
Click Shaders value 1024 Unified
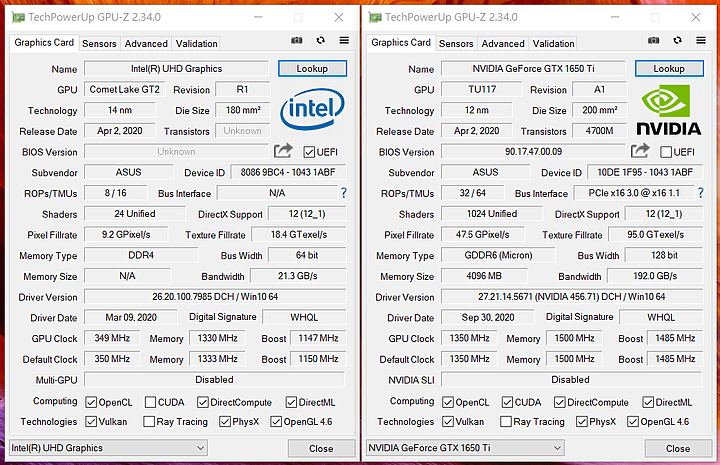pyautogui.click(x=492, y=214)
